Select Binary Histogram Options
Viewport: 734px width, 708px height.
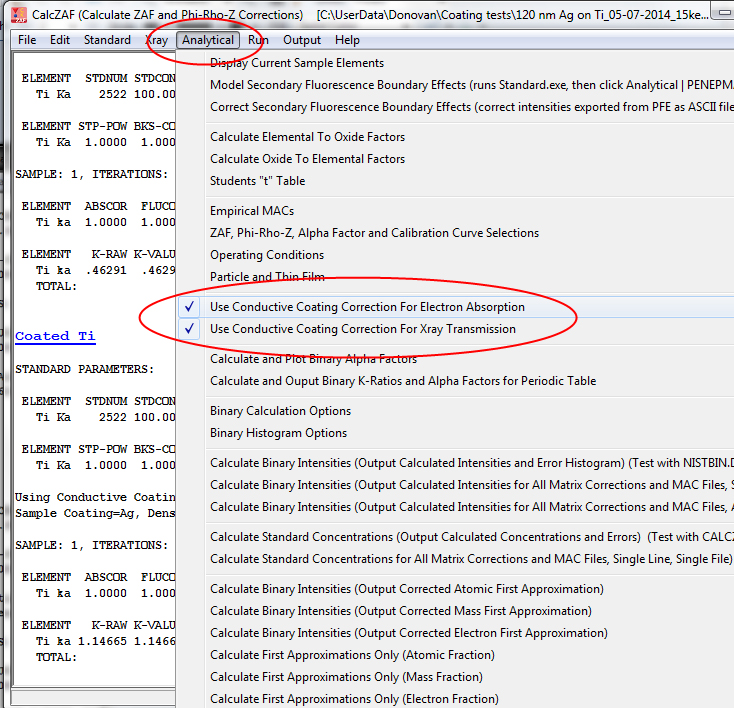tap(278, 433)
